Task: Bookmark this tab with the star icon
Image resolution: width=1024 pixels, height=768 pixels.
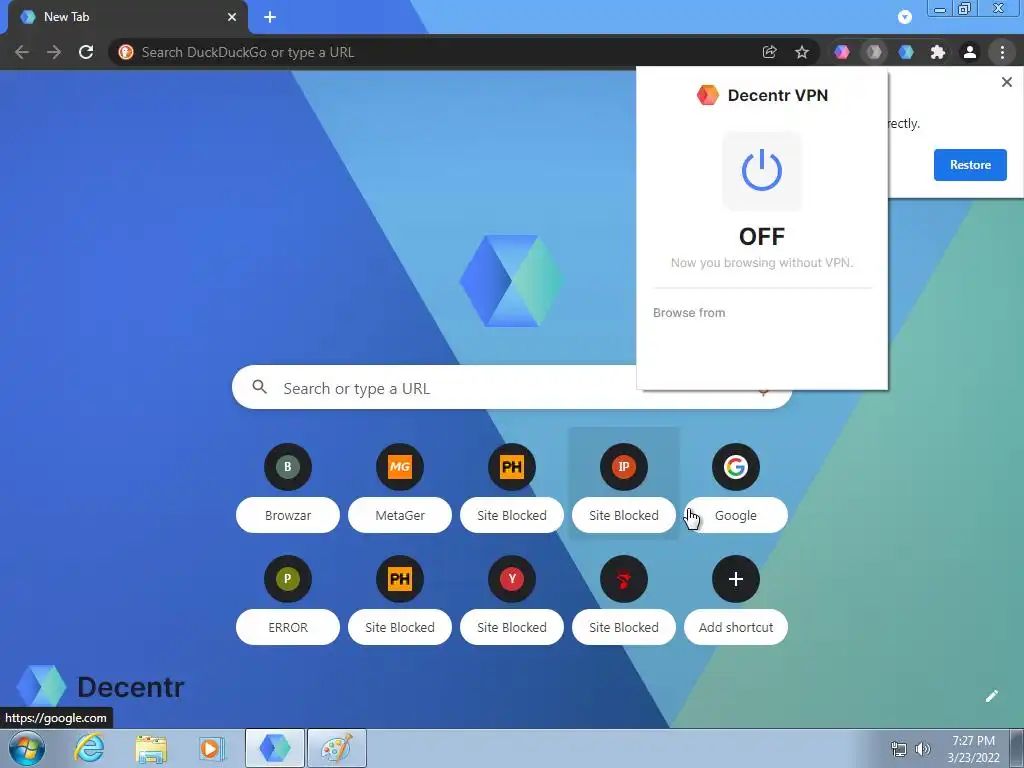Action: (802, 52)
